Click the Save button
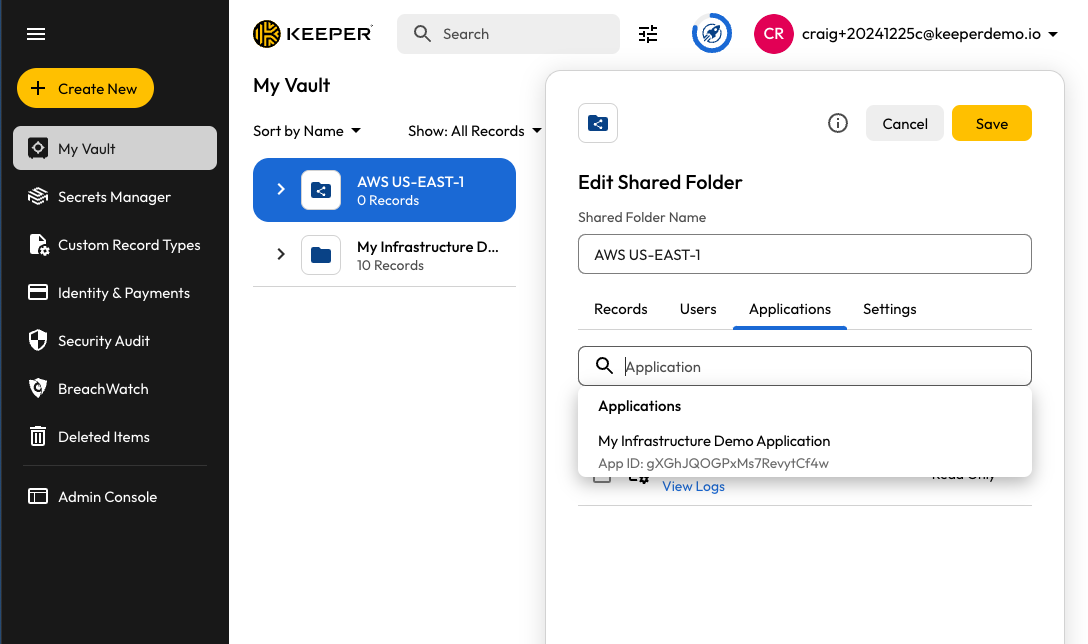 click(x=991, y=123)
